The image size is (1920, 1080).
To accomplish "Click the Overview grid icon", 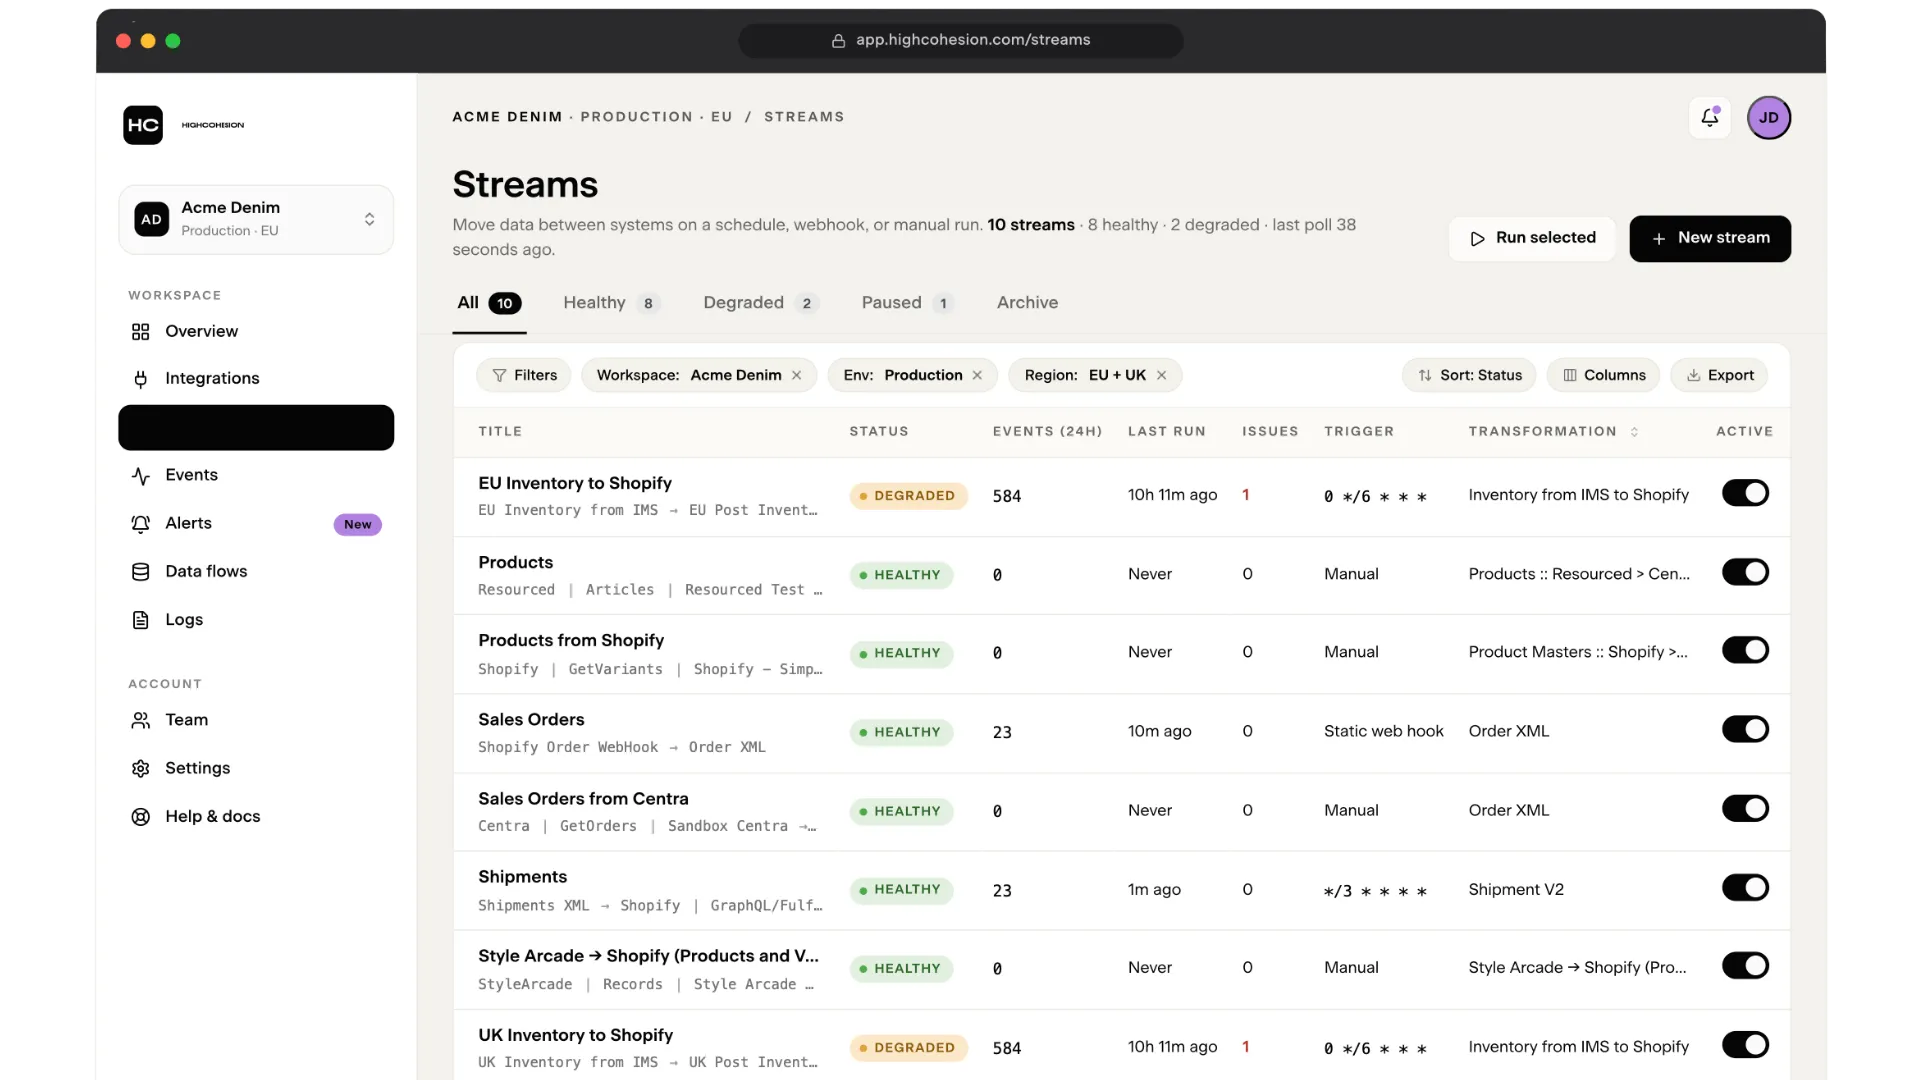I will [x=141, y=332].
